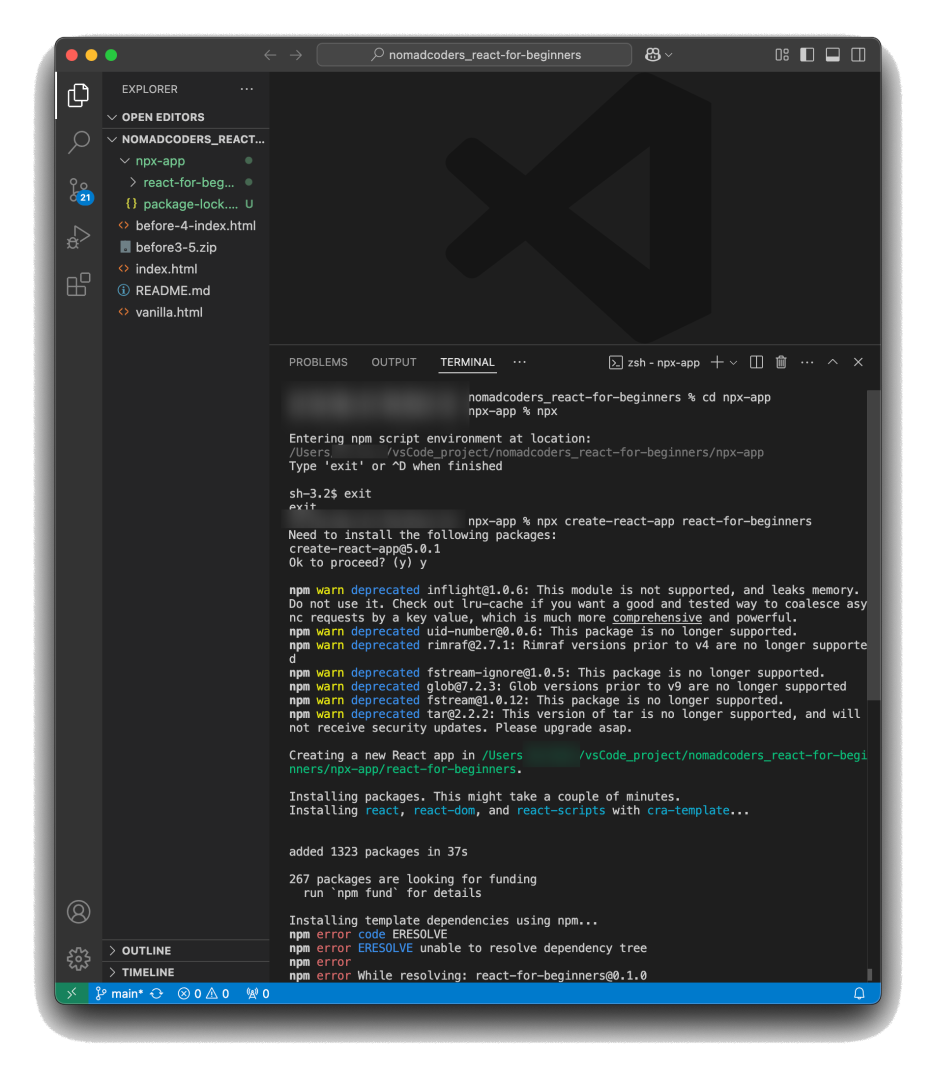Open vanilla.html file
This screenshot has height=1077, width=936.
point(186,313)
